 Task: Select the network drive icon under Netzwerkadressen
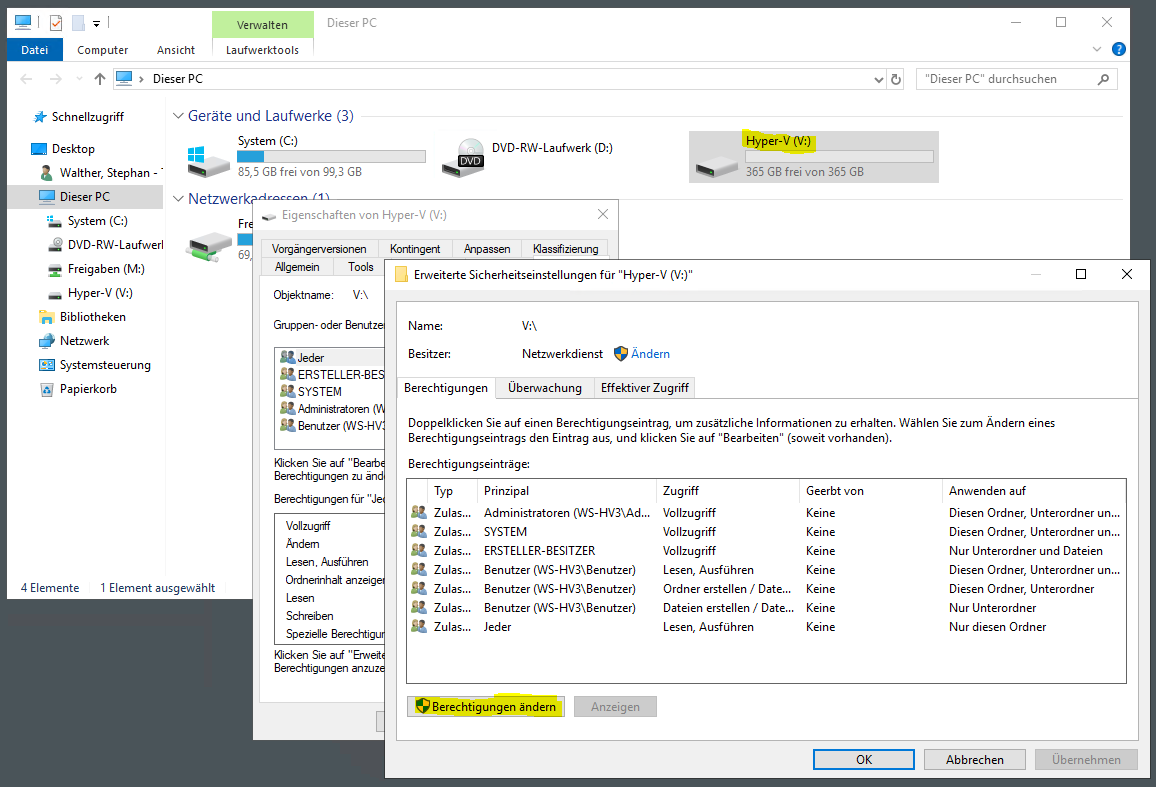point(209,246)
